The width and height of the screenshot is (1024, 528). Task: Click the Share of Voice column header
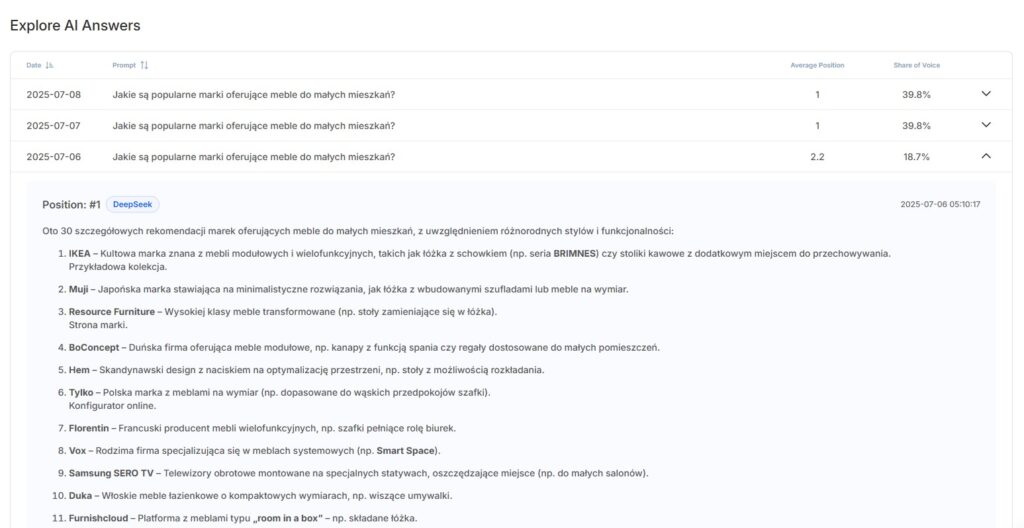[x=917, y=65]
